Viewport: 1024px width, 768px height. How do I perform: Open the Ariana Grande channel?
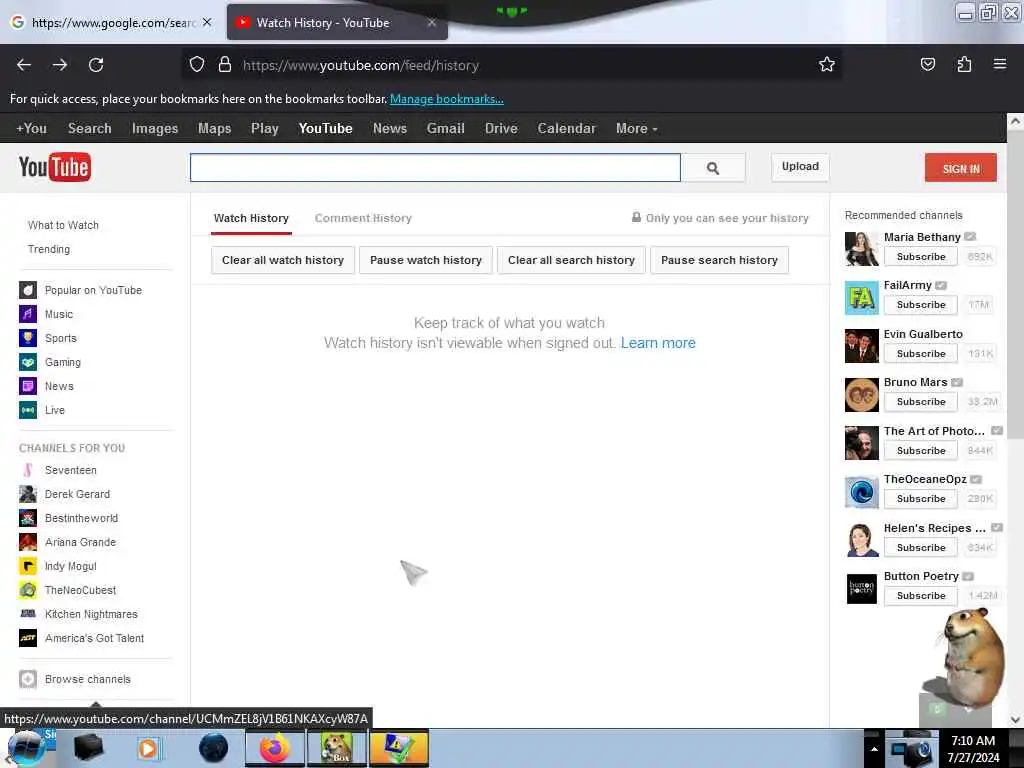[x=80, y=542]
